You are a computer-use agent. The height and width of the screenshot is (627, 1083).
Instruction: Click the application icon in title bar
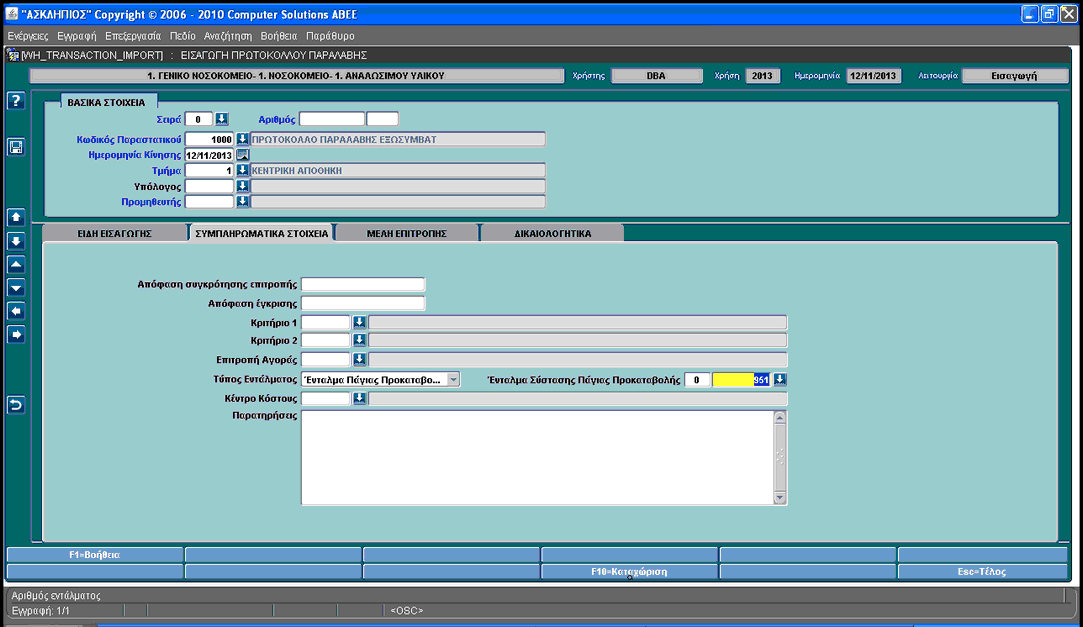point(12,14)
